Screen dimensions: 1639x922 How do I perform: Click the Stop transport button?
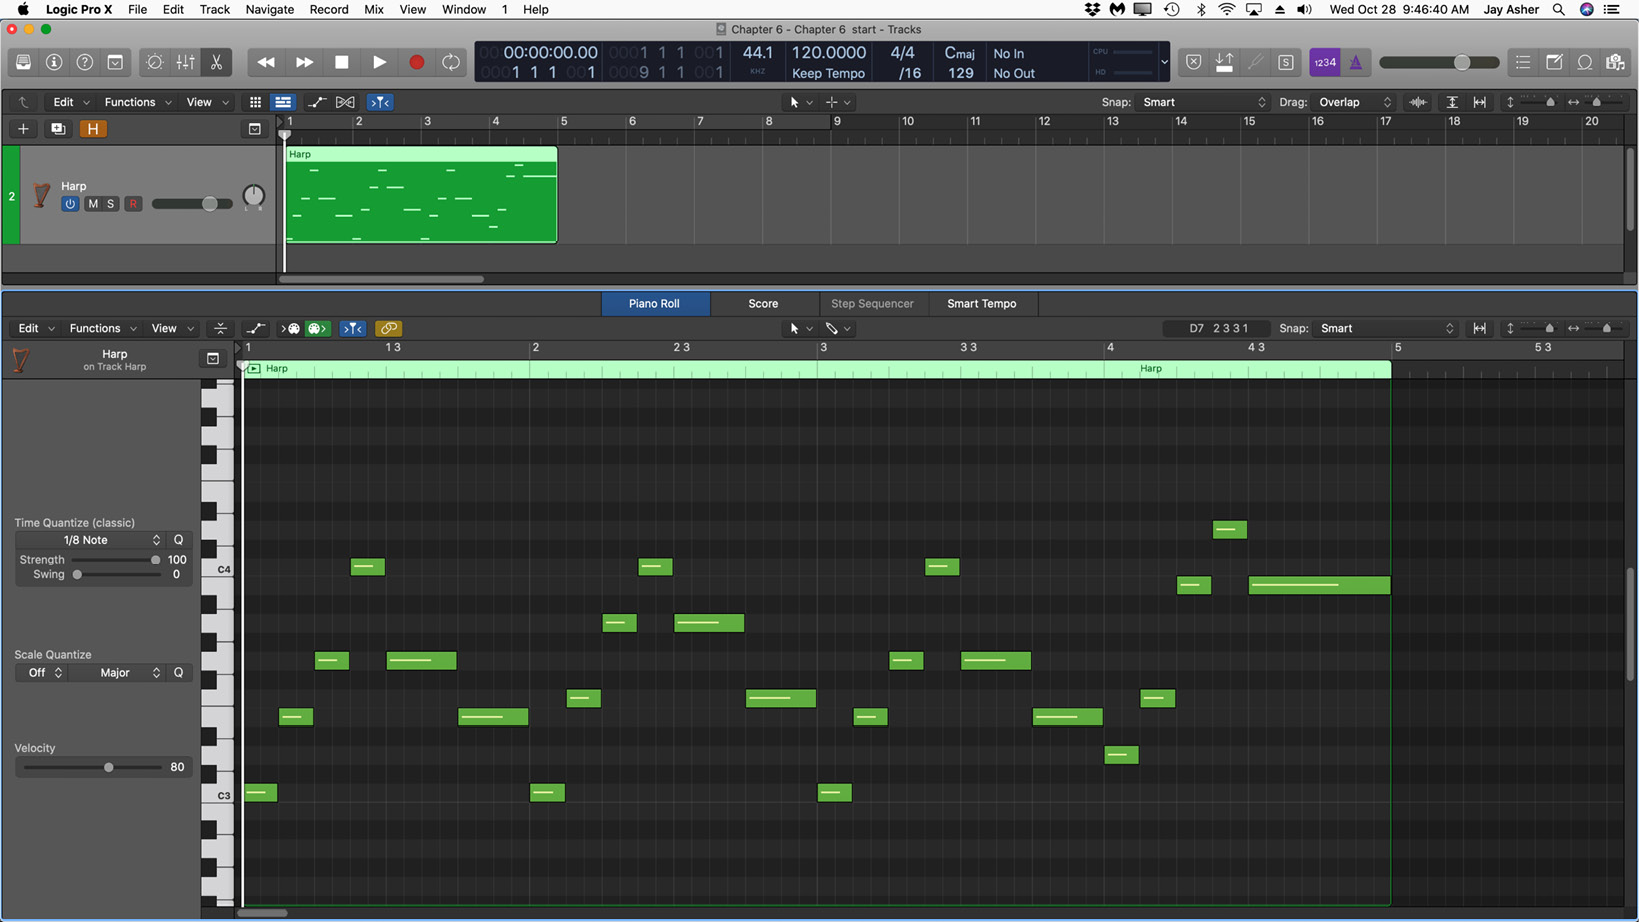coord(342,62)
